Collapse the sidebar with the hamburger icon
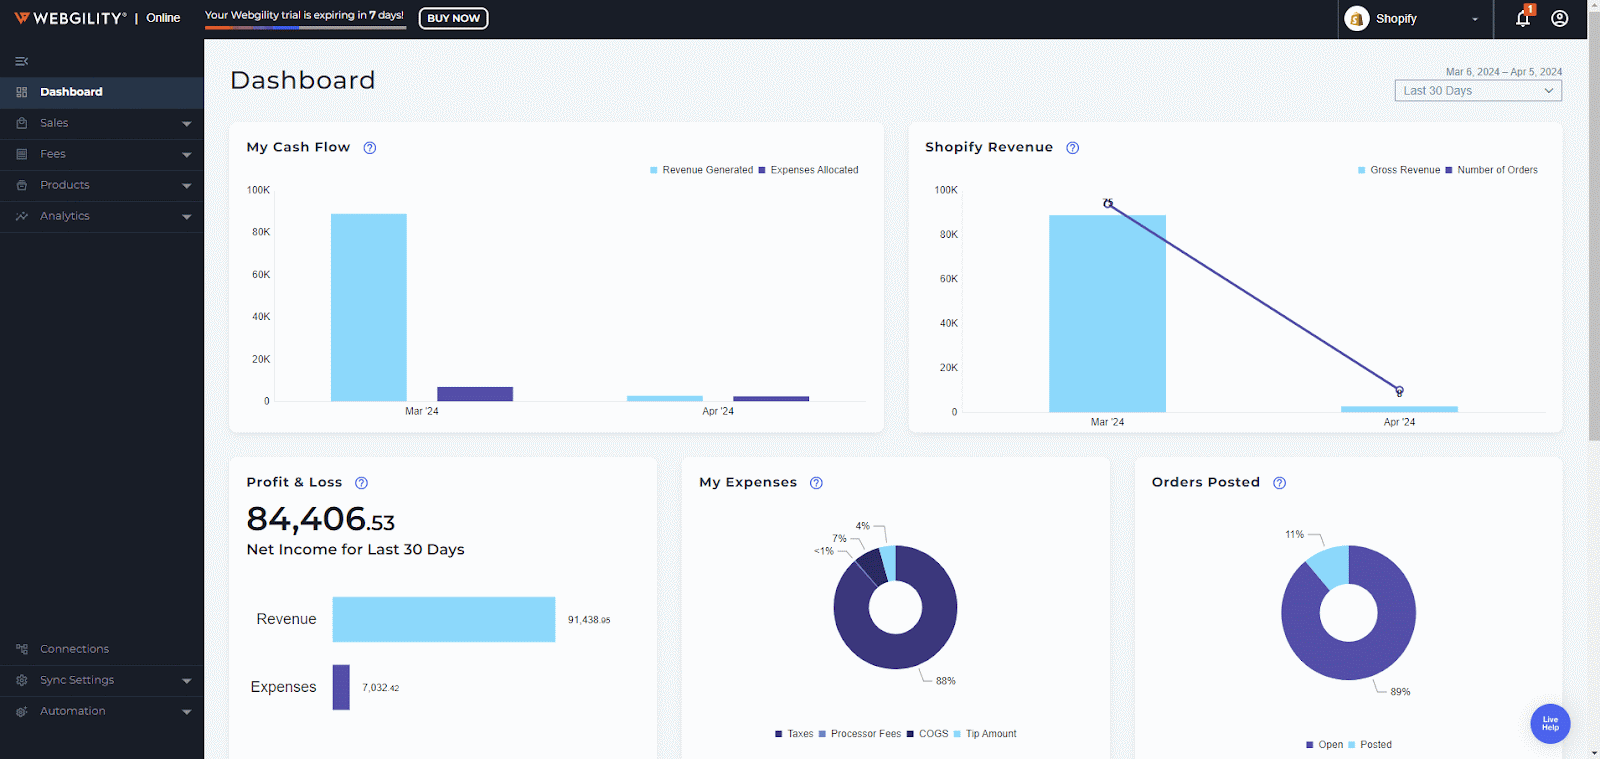1600x759 pixels. [x=21, y=61]
